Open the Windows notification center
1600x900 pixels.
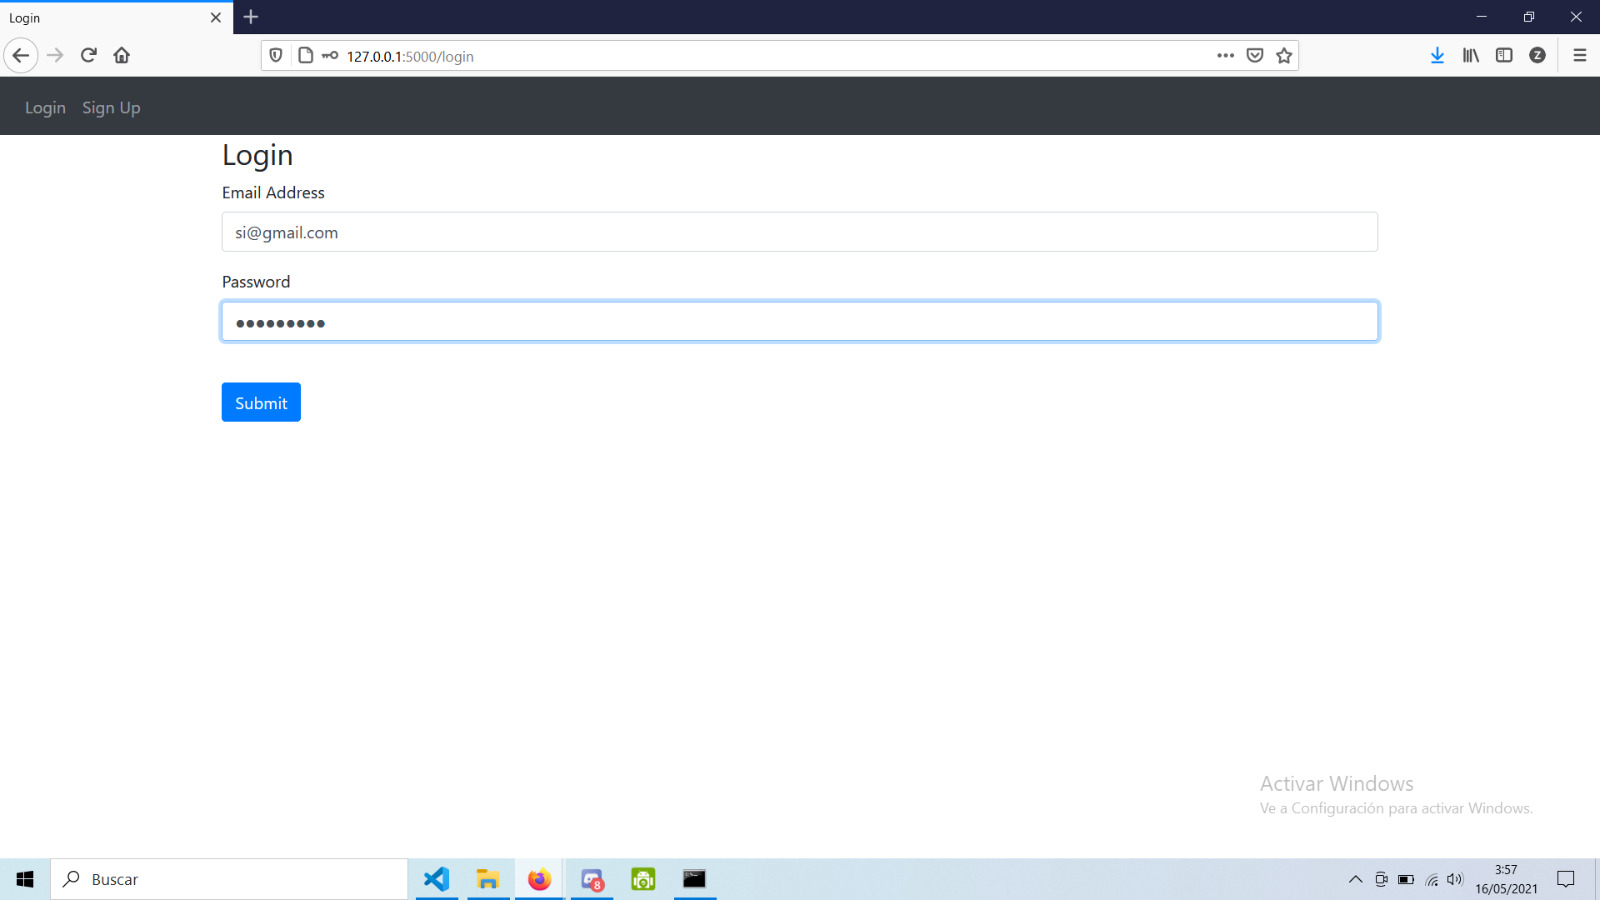point(1566,879)
